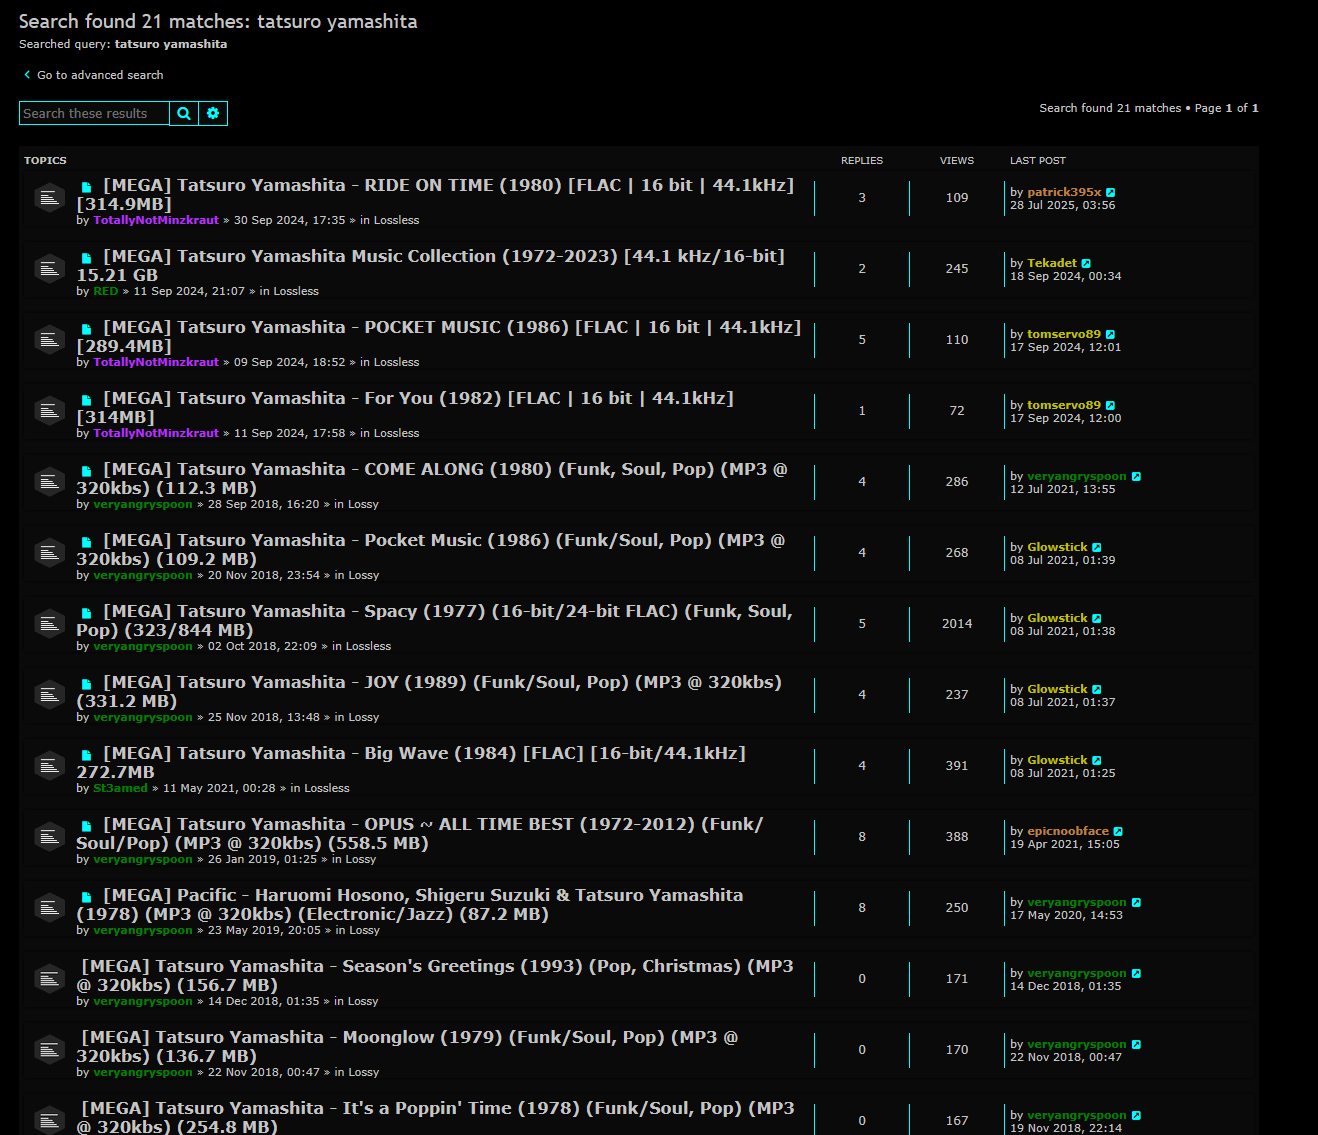Open the Spacy (1977) topic
Screen dimensions: 1318x1135
click(x=434, y=621)
